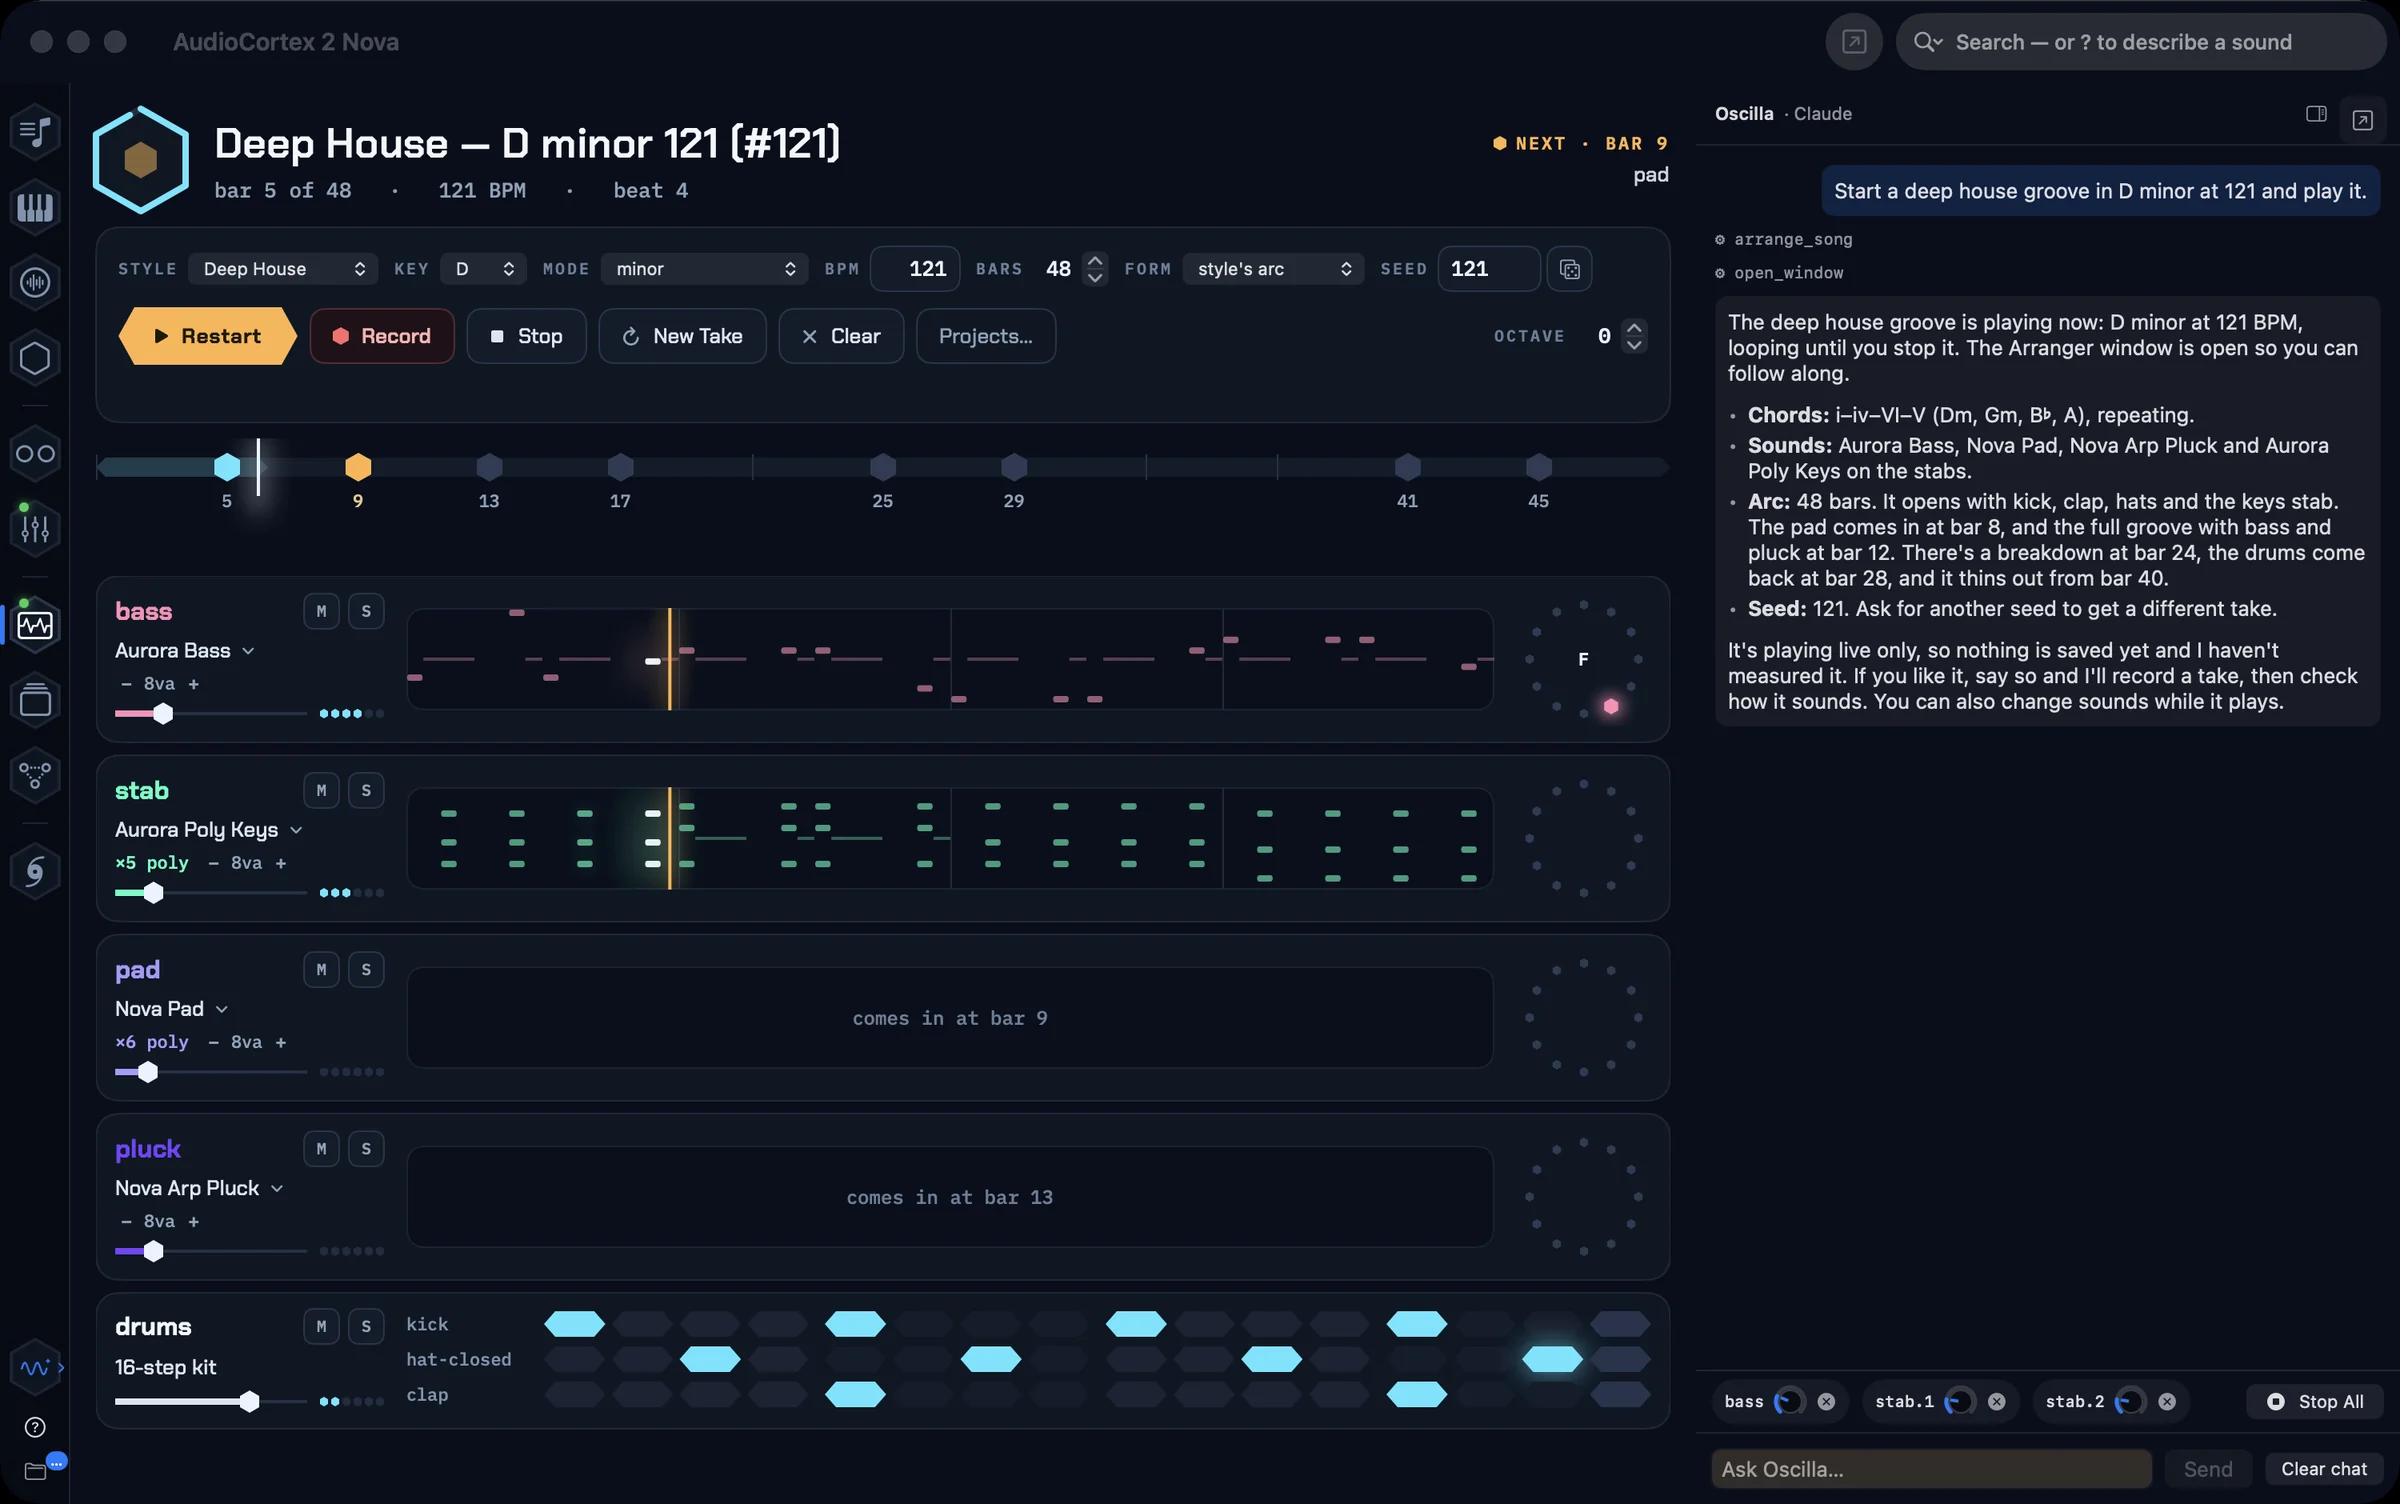
Task: Click the bass track volume slider handle
Action: pyautogui.click(x=163, y=713)
